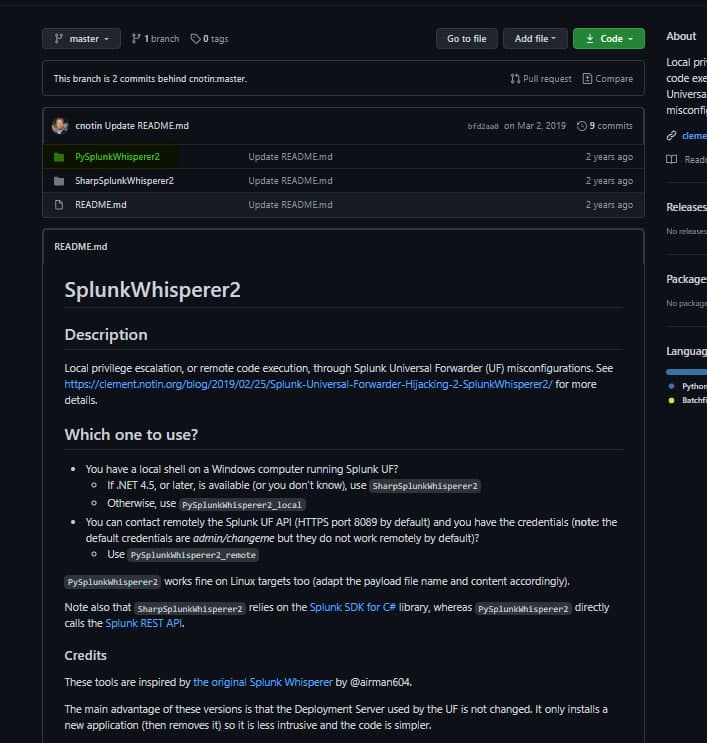Open the green Code dropdown

(608, 39)
